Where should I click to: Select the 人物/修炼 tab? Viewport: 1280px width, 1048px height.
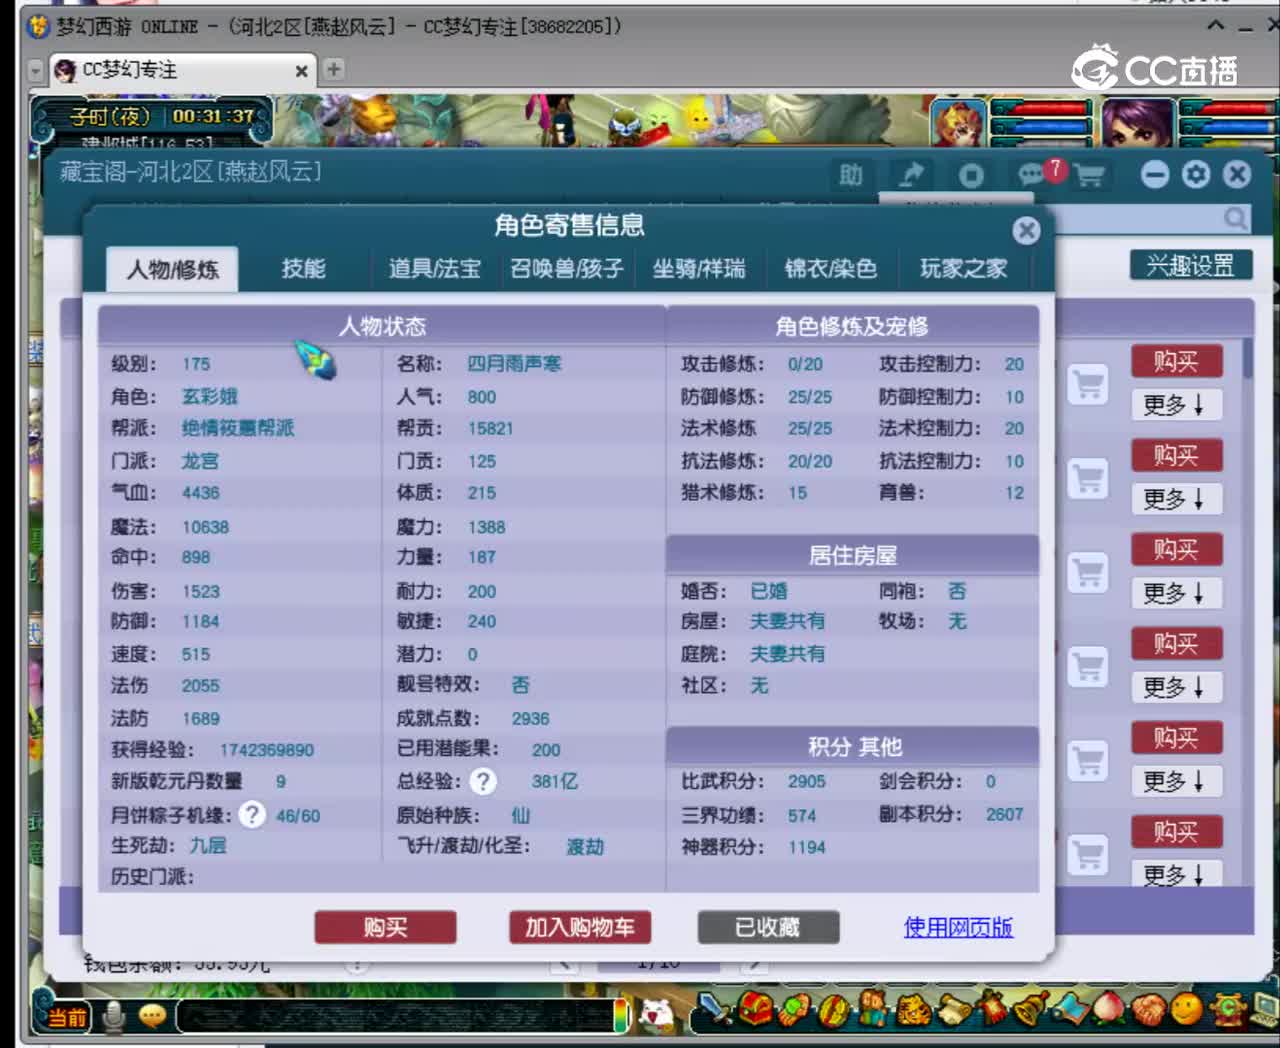(172, 269)
